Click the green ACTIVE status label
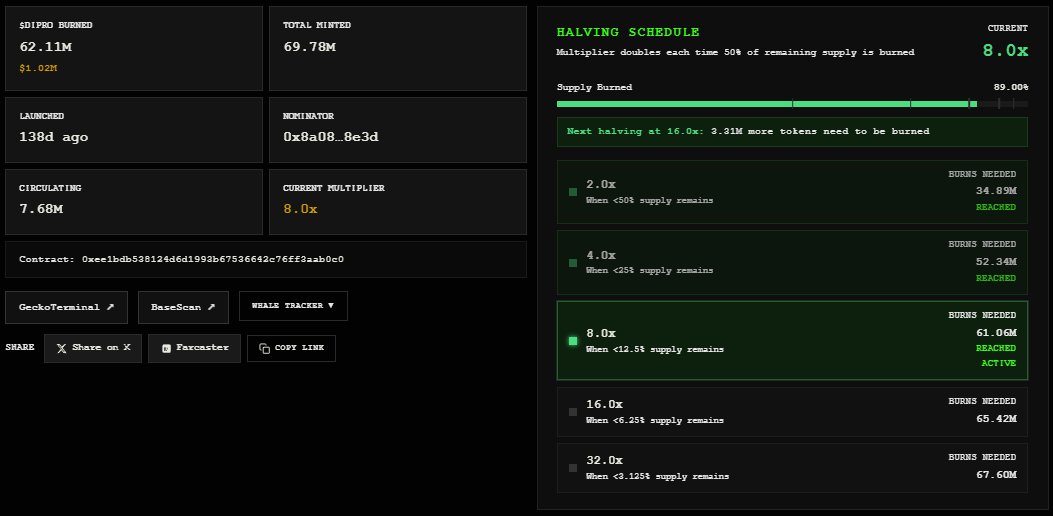The width and height of the screenshot is (1053, 516). (999, 363)
